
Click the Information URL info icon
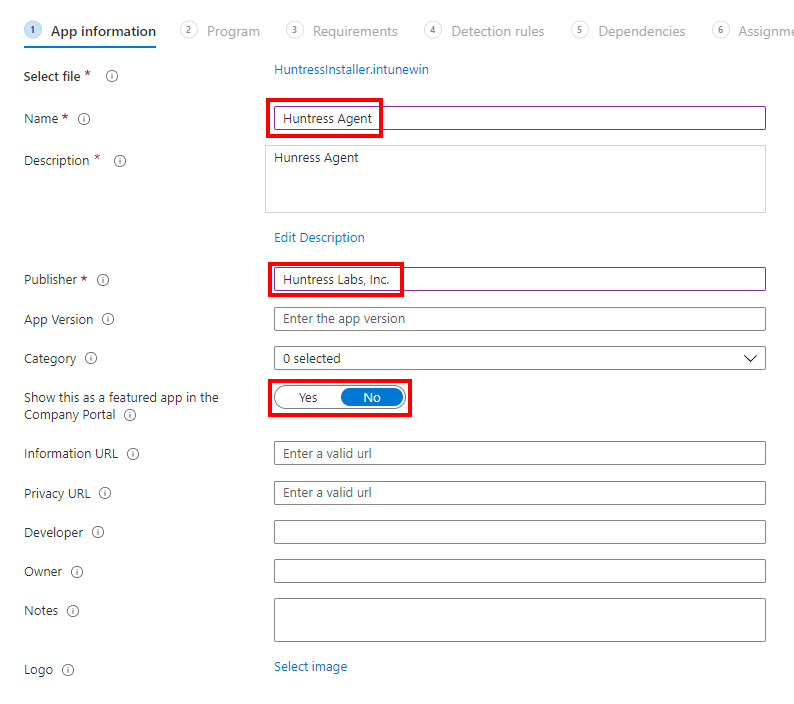(x=133, y=454)
